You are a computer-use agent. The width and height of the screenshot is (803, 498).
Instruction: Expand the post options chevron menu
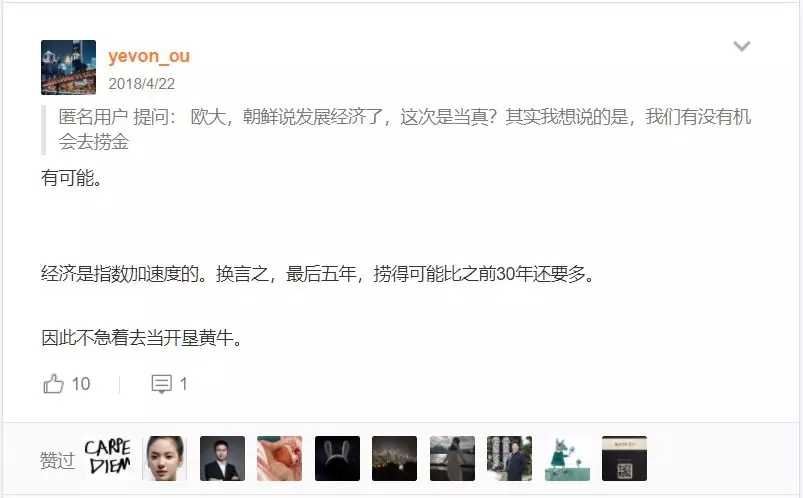coord(742,47)
